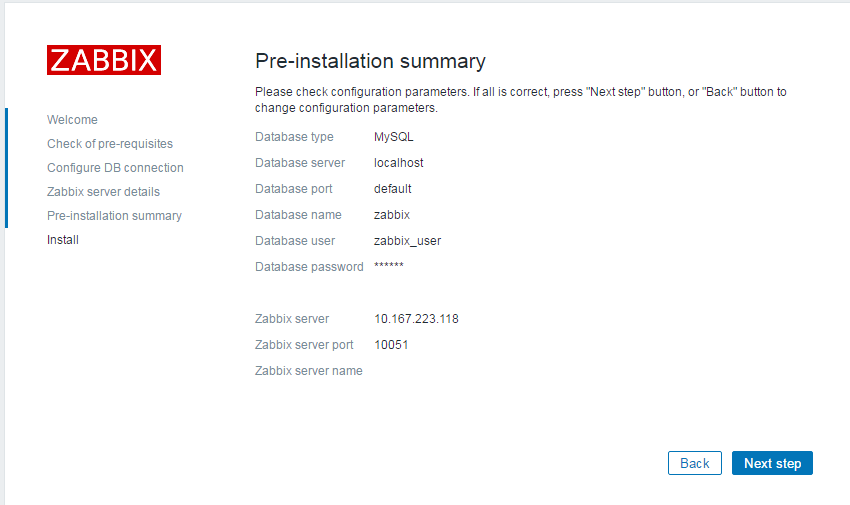Click the ZABBIX logo
Viewport: 850px width, 505px height.
click(104, 60)
